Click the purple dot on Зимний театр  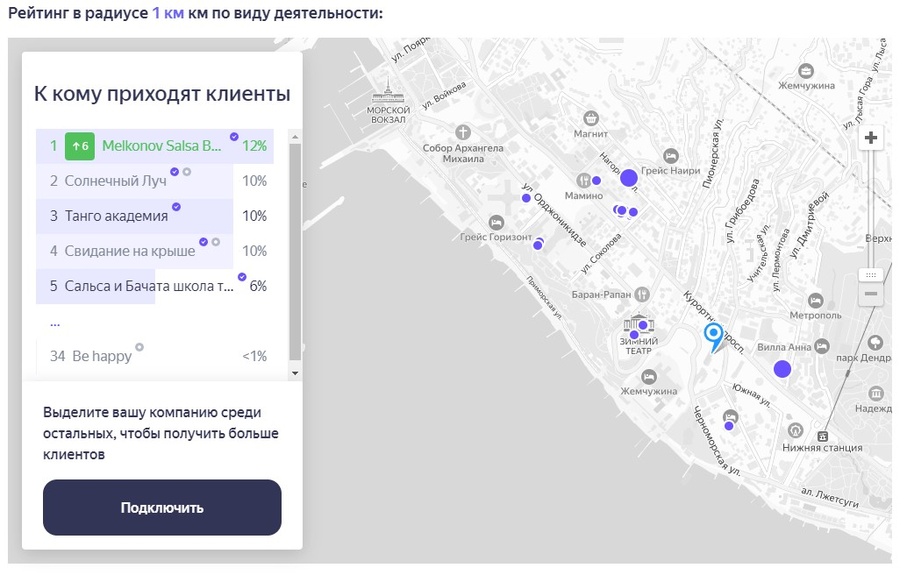(x=643, y=325)
